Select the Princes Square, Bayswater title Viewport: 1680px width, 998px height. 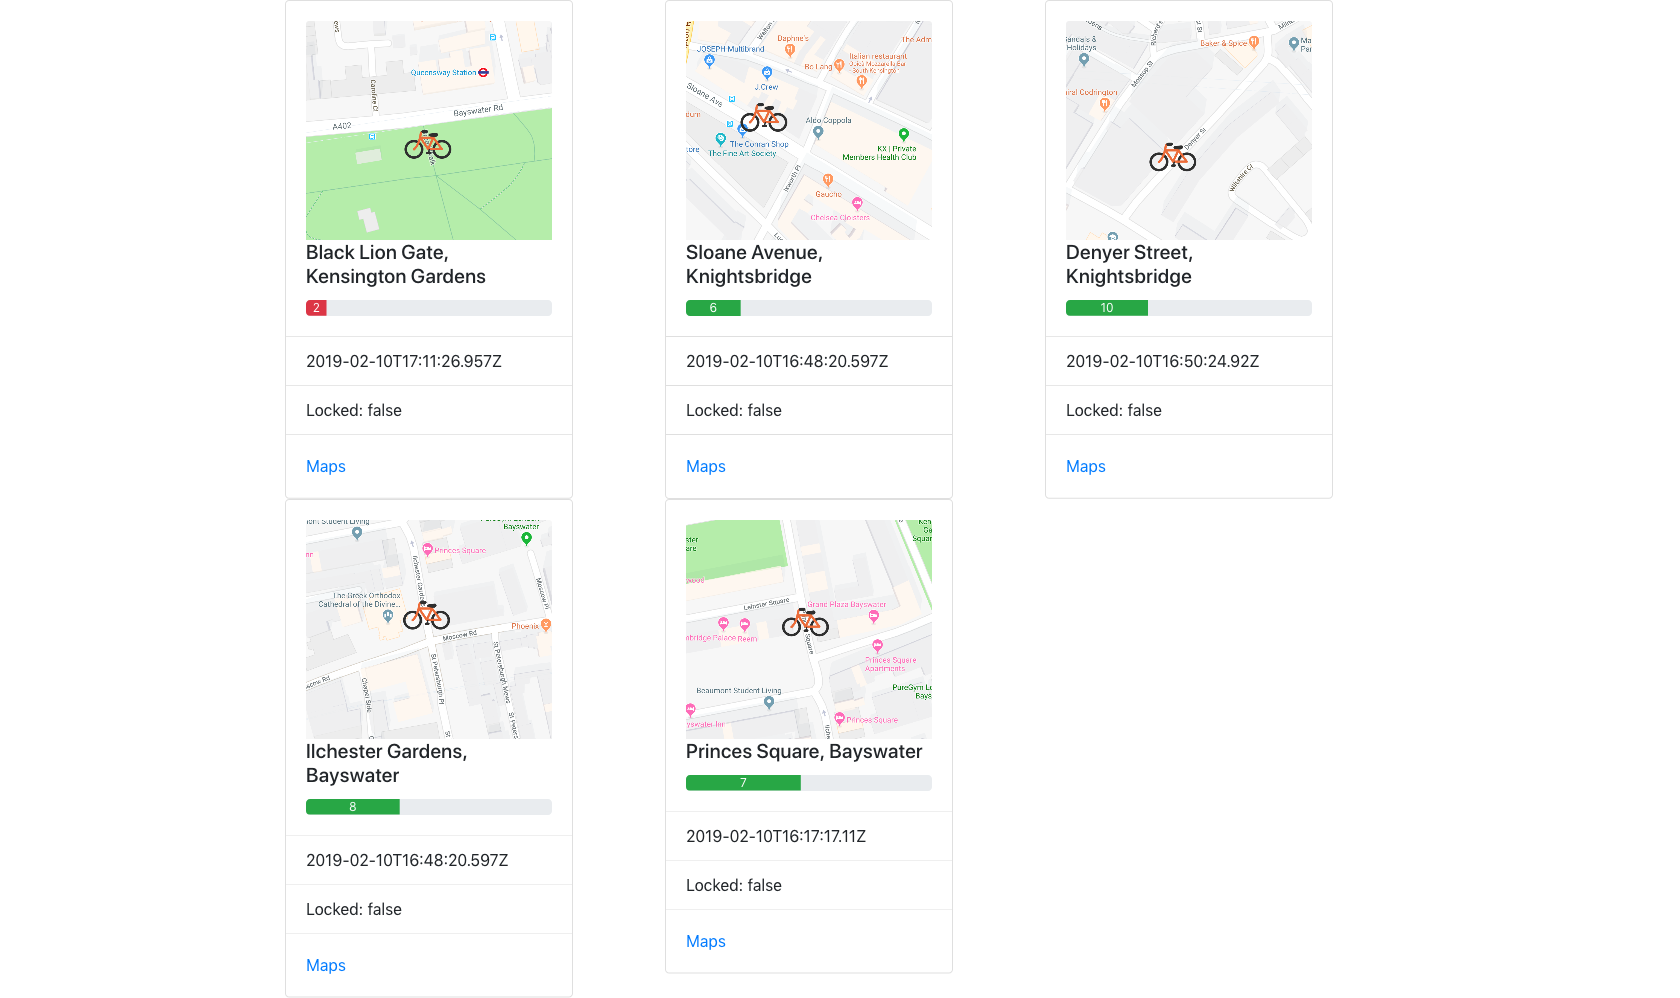click(804, 752)
